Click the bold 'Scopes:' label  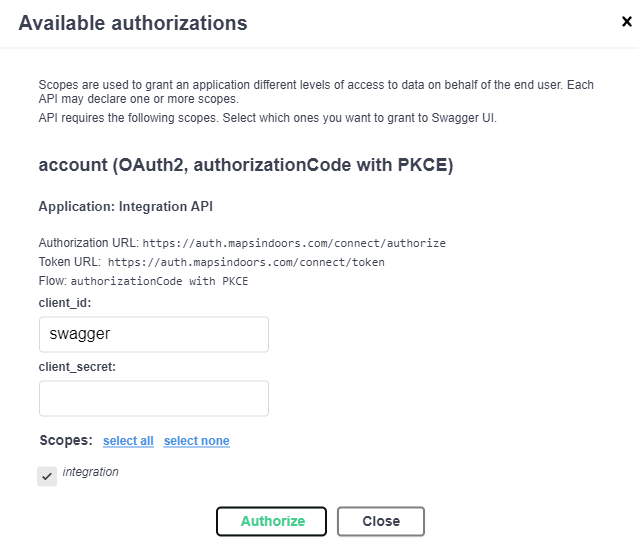coord(66,440)
